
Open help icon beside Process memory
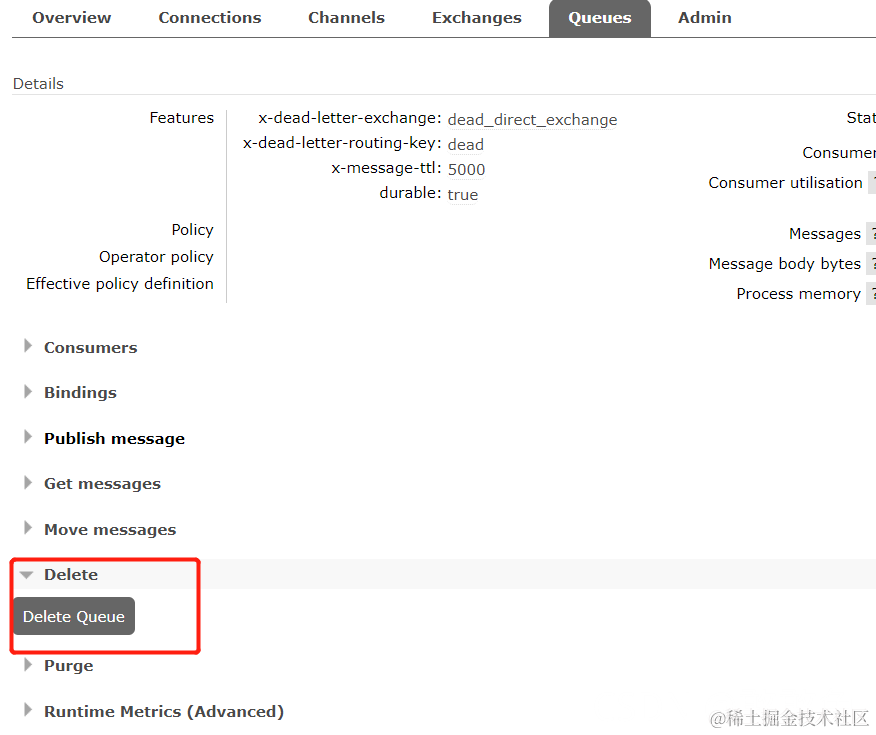[x=872, y=294]
